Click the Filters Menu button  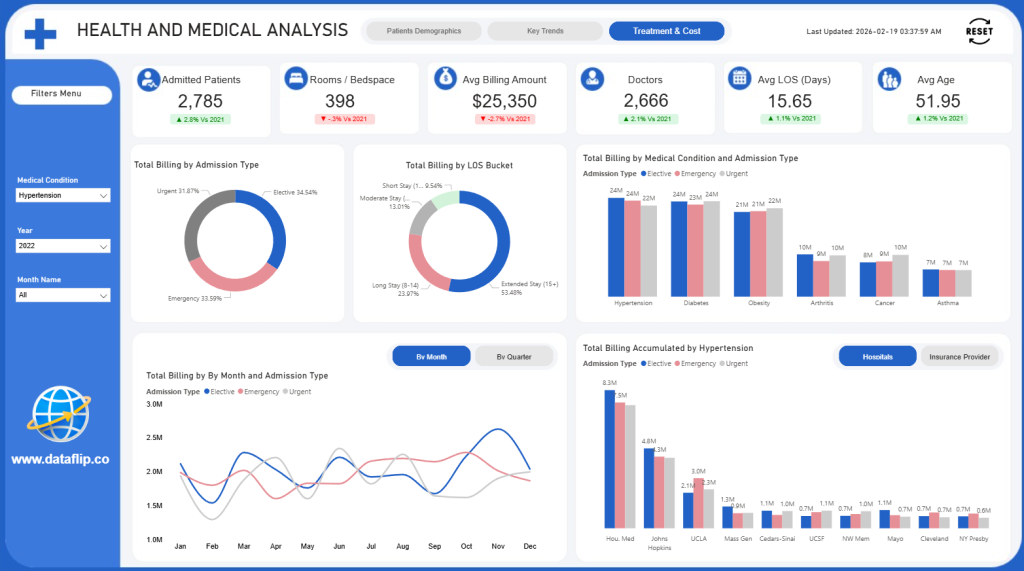pyautogui.click(x=62, y=94)
